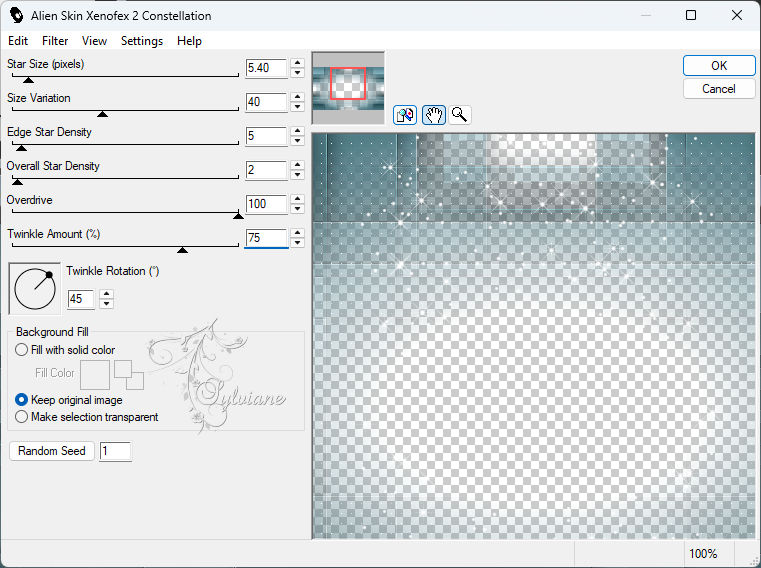The width and height of the screenshot is (761, 568).
Task: Click the Random Seed number field
Action: [115, 451]
